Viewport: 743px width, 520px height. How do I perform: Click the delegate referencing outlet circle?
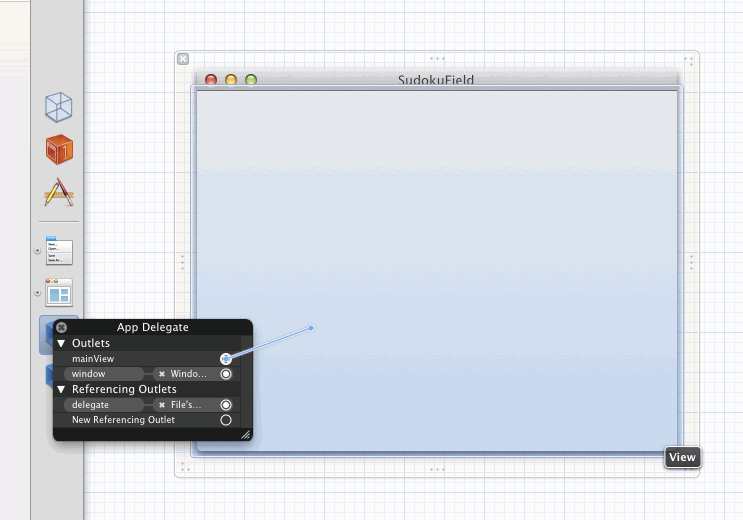coord(226,405)
